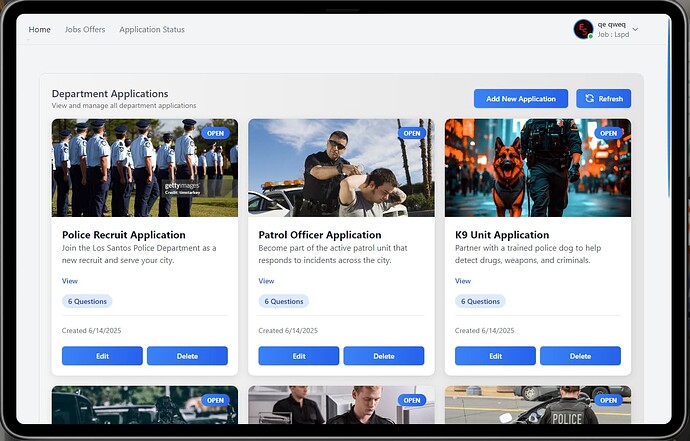Click the refresh arrows icon
The width and height of the screenshot is (690, 441).
pyautogui.click(x=590, y=99)
